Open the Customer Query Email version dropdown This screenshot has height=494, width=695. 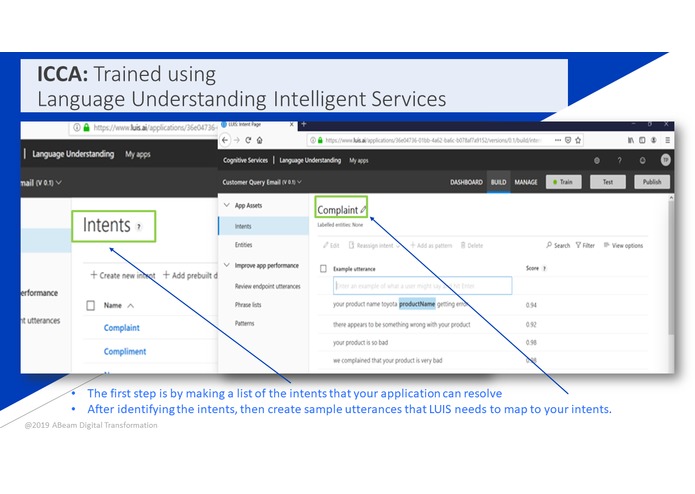(x=300, y=182)
